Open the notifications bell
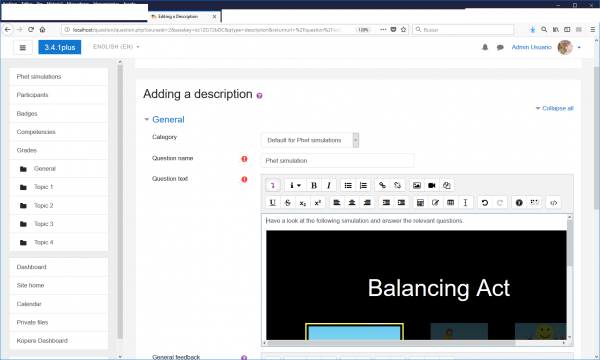Screen dimensions: 600x360 point(485,47)
